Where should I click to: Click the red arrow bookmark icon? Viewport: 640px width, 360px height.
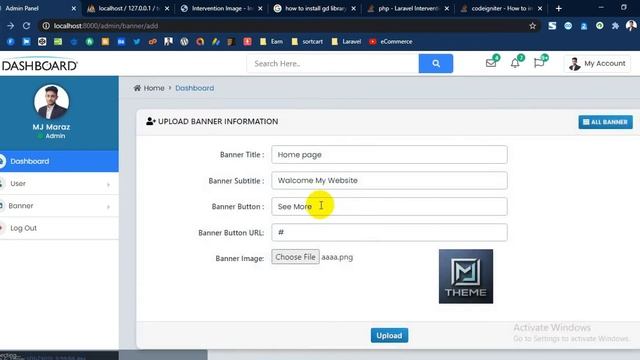247,42
